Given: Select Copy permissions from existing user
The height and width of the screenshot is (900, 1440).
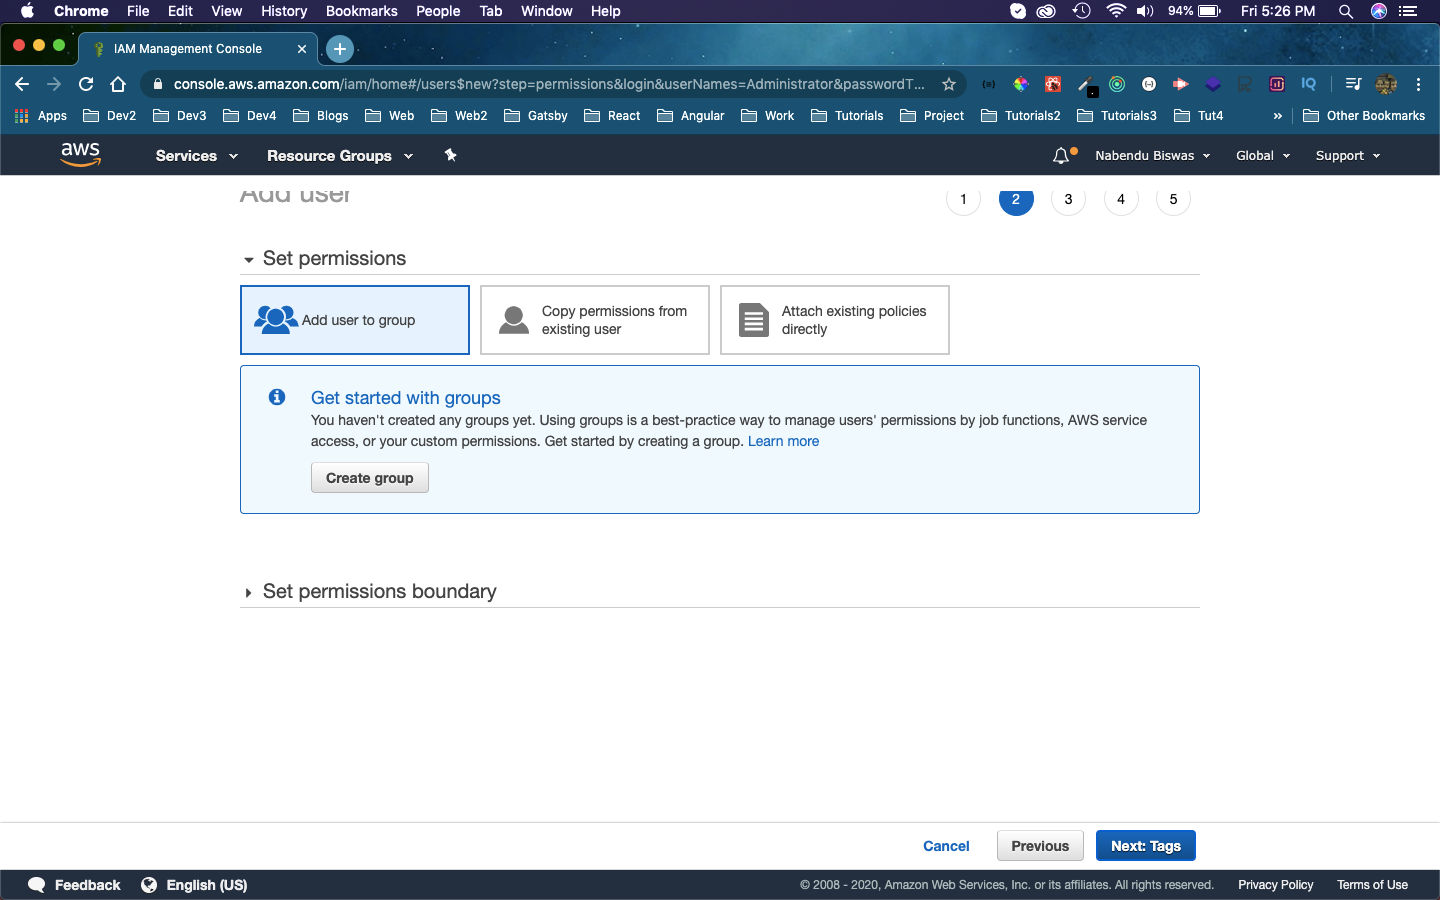Looking at the screenshot, I should point(595,320).
